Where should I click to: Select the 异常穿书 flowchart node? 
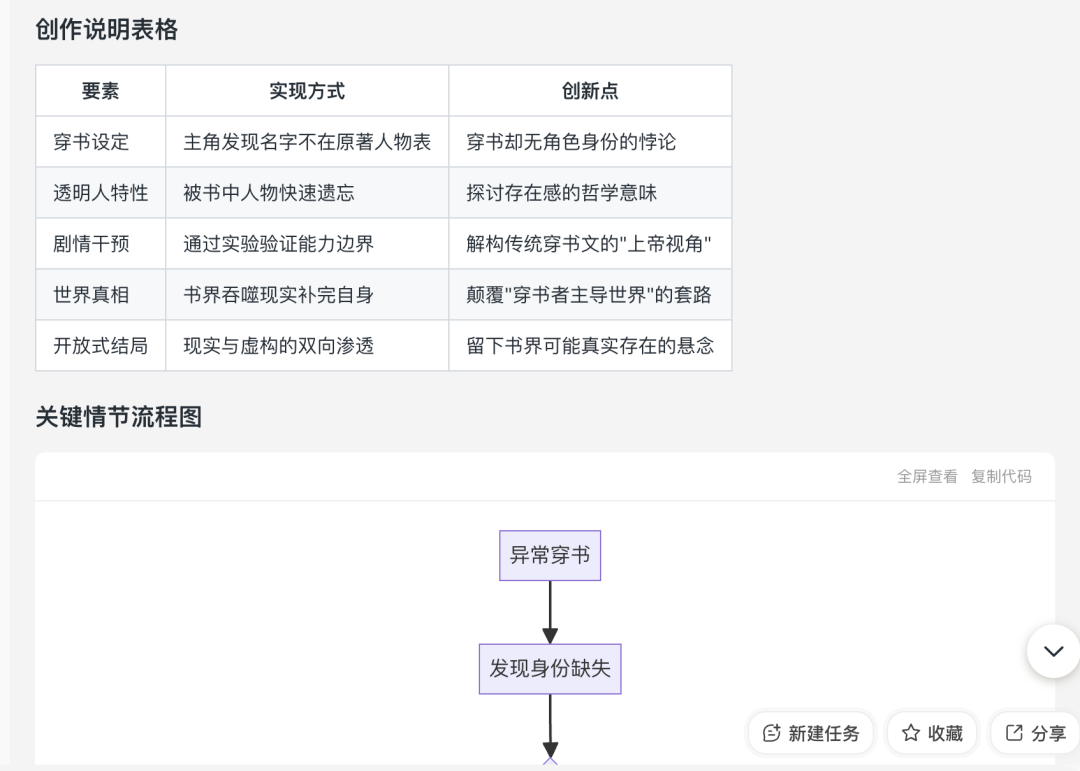click(550, 555)
